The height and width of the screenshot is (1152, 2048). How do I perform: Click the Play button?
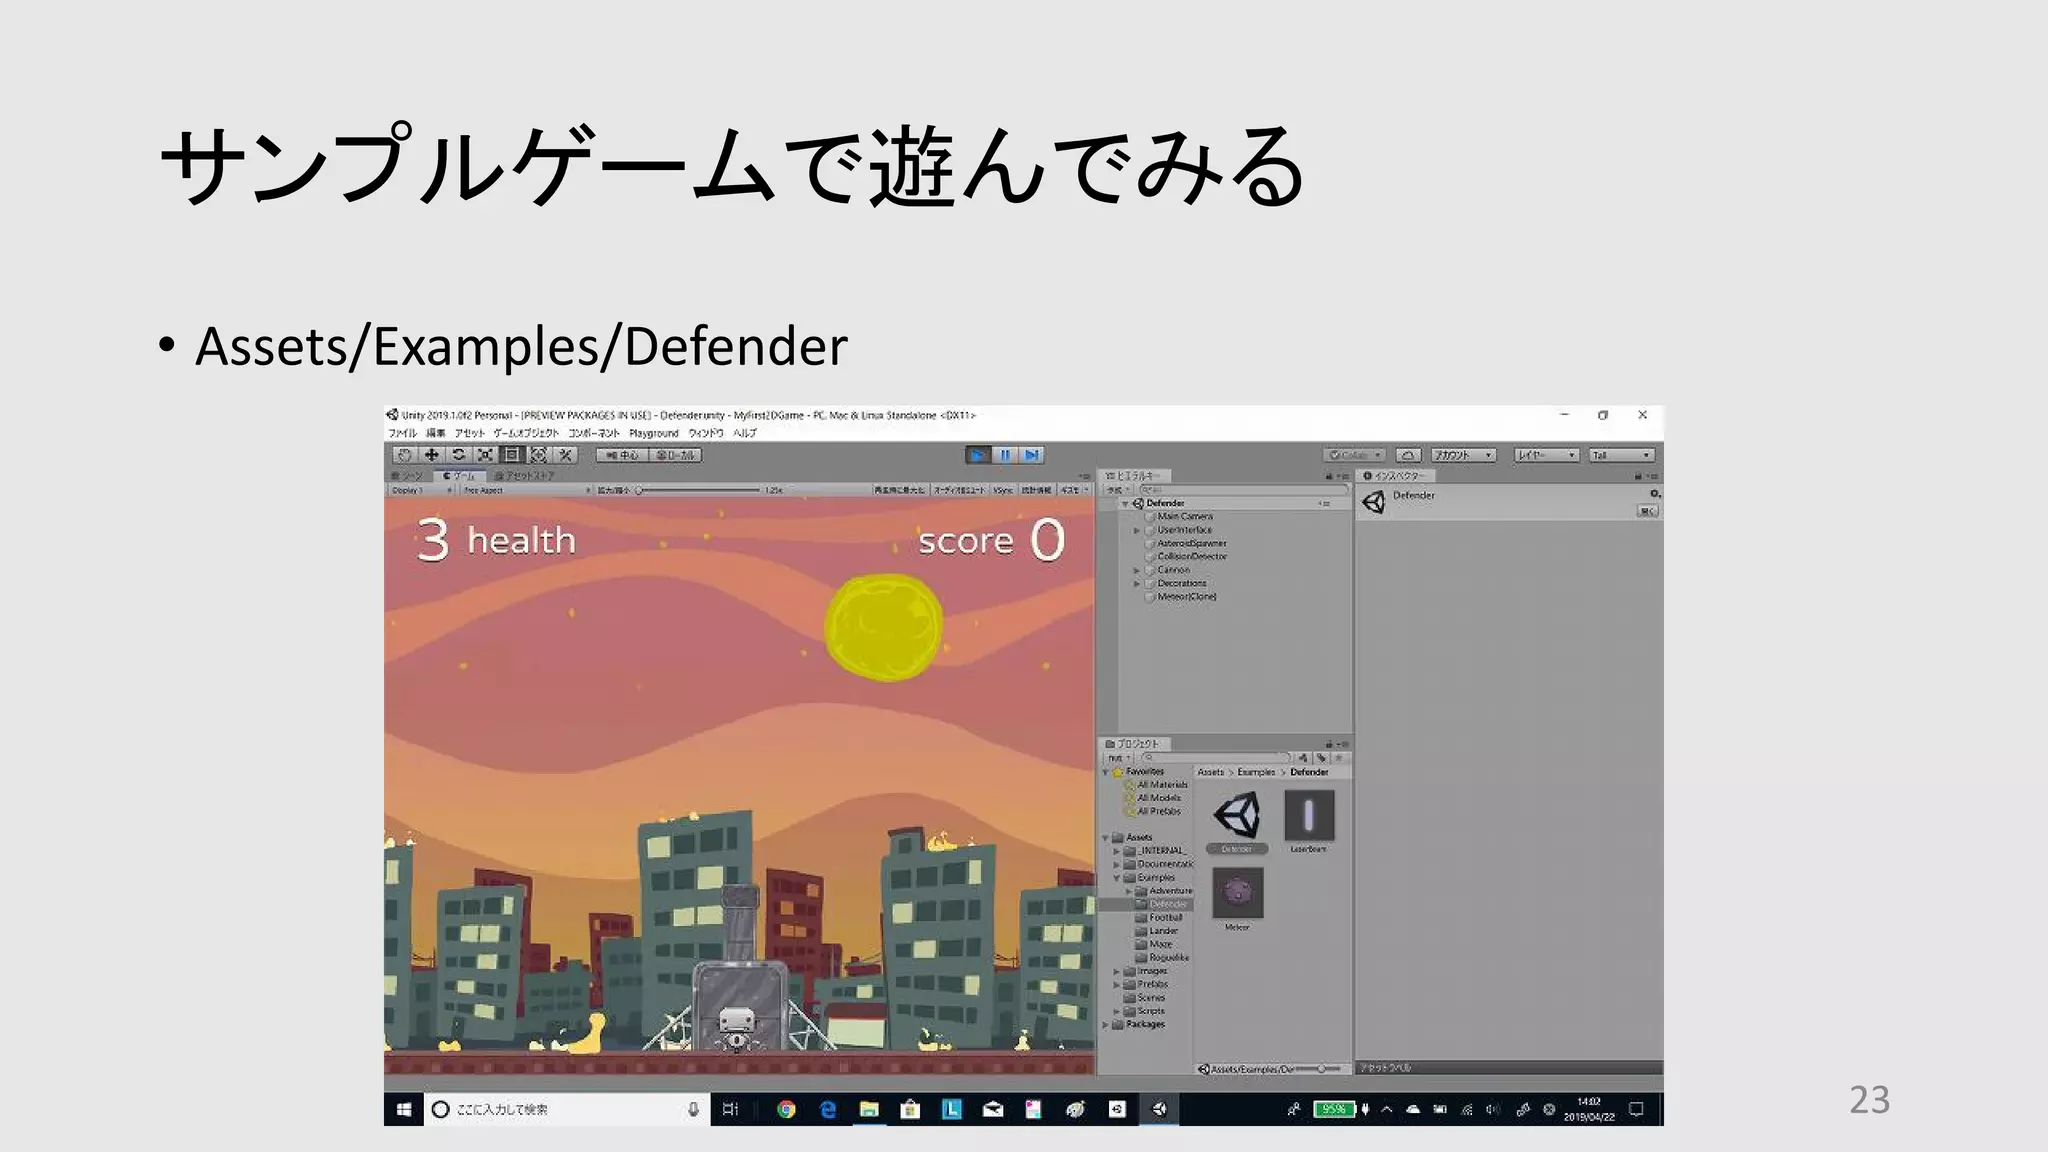[x=977, y=455]
